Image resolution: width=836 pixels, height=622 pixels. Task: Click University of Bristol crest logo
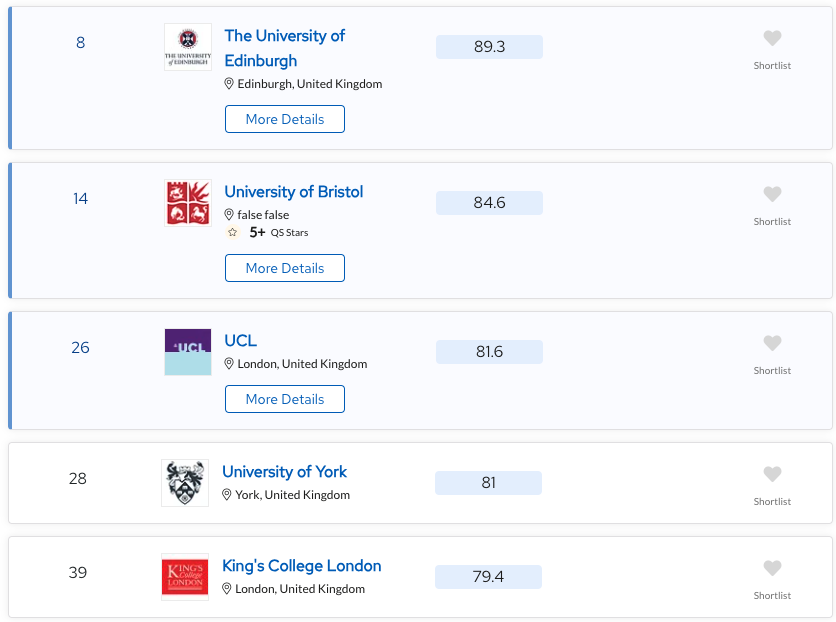point(188,203)
